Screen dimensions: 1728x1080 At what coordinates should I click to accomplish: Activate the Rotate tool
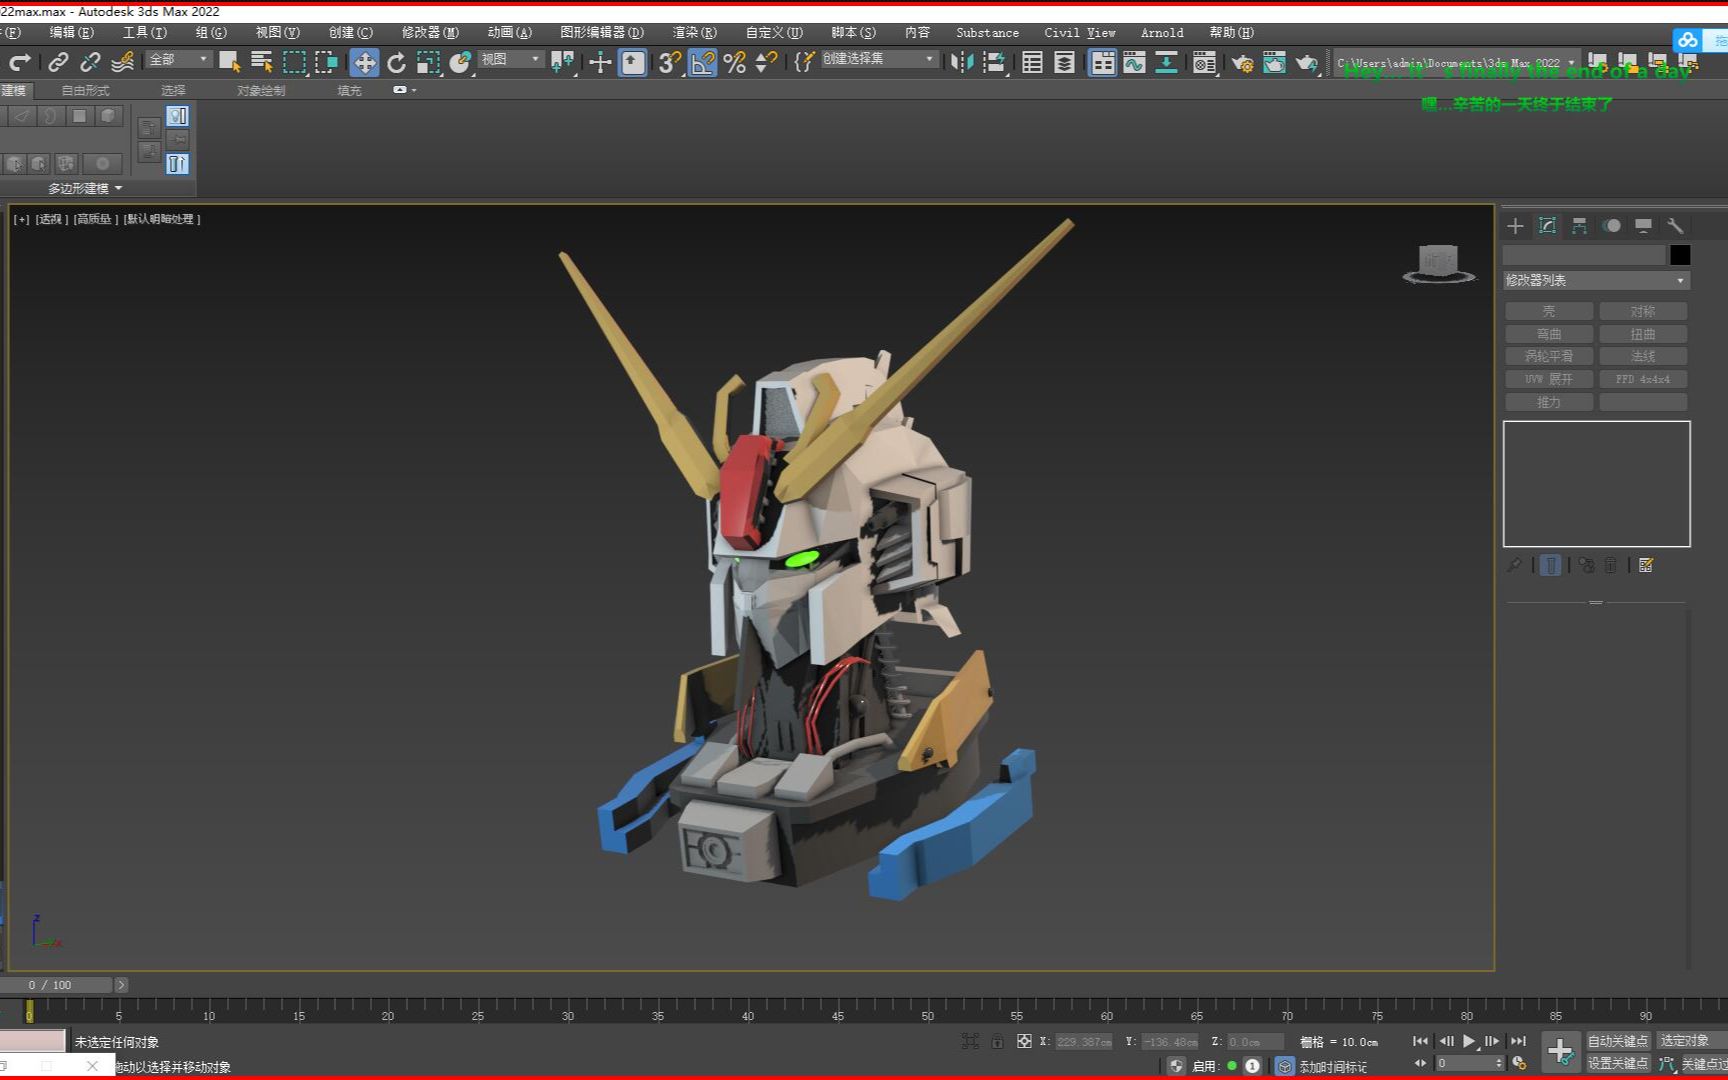pos(397,63)
